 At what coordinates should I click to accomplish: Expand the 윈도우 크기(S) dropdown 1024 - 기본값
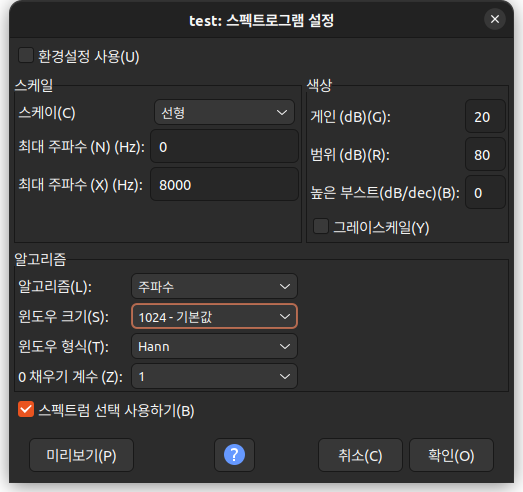214,316
